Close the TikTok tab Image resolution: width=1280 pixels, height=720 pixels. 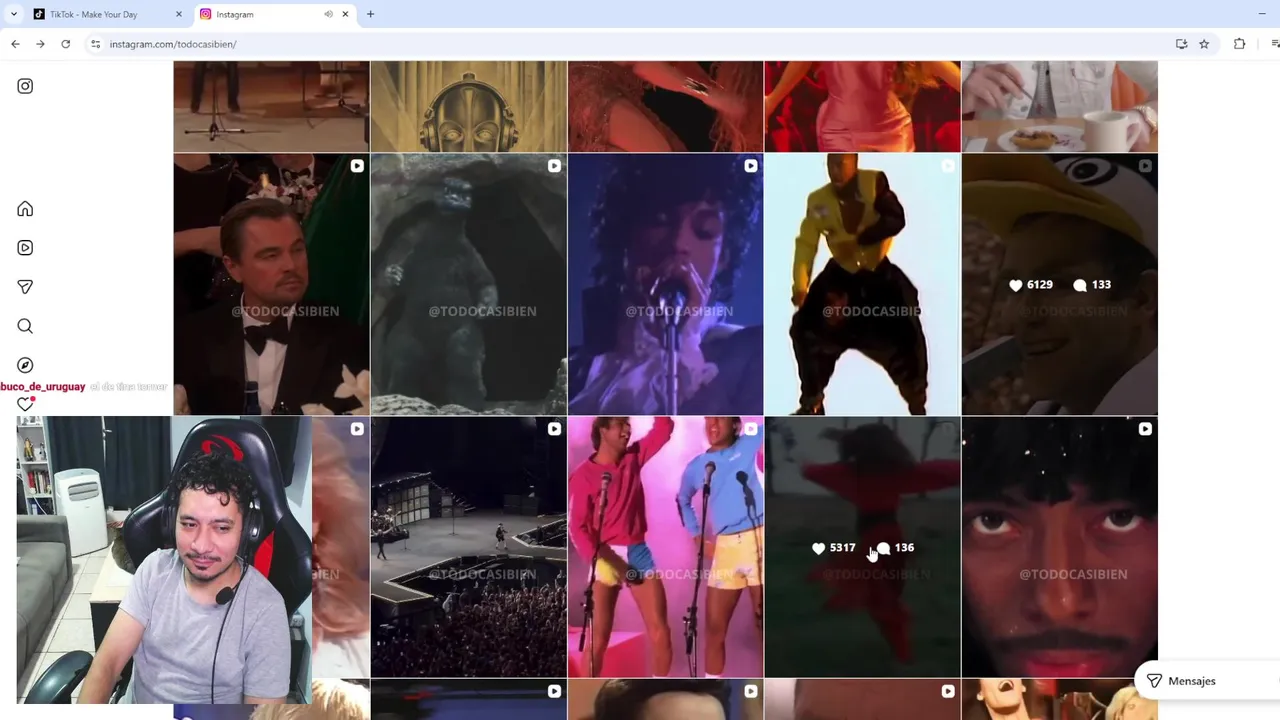pyautogui.click(x=179, y=14)
